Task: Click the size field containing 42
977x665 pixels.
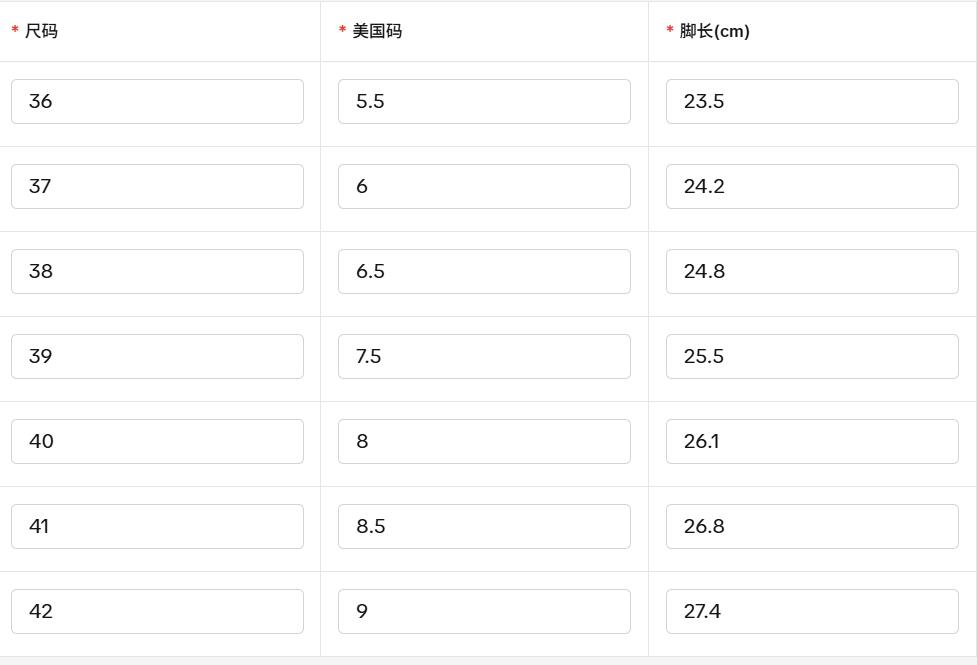Action: [x=157, y=611]
